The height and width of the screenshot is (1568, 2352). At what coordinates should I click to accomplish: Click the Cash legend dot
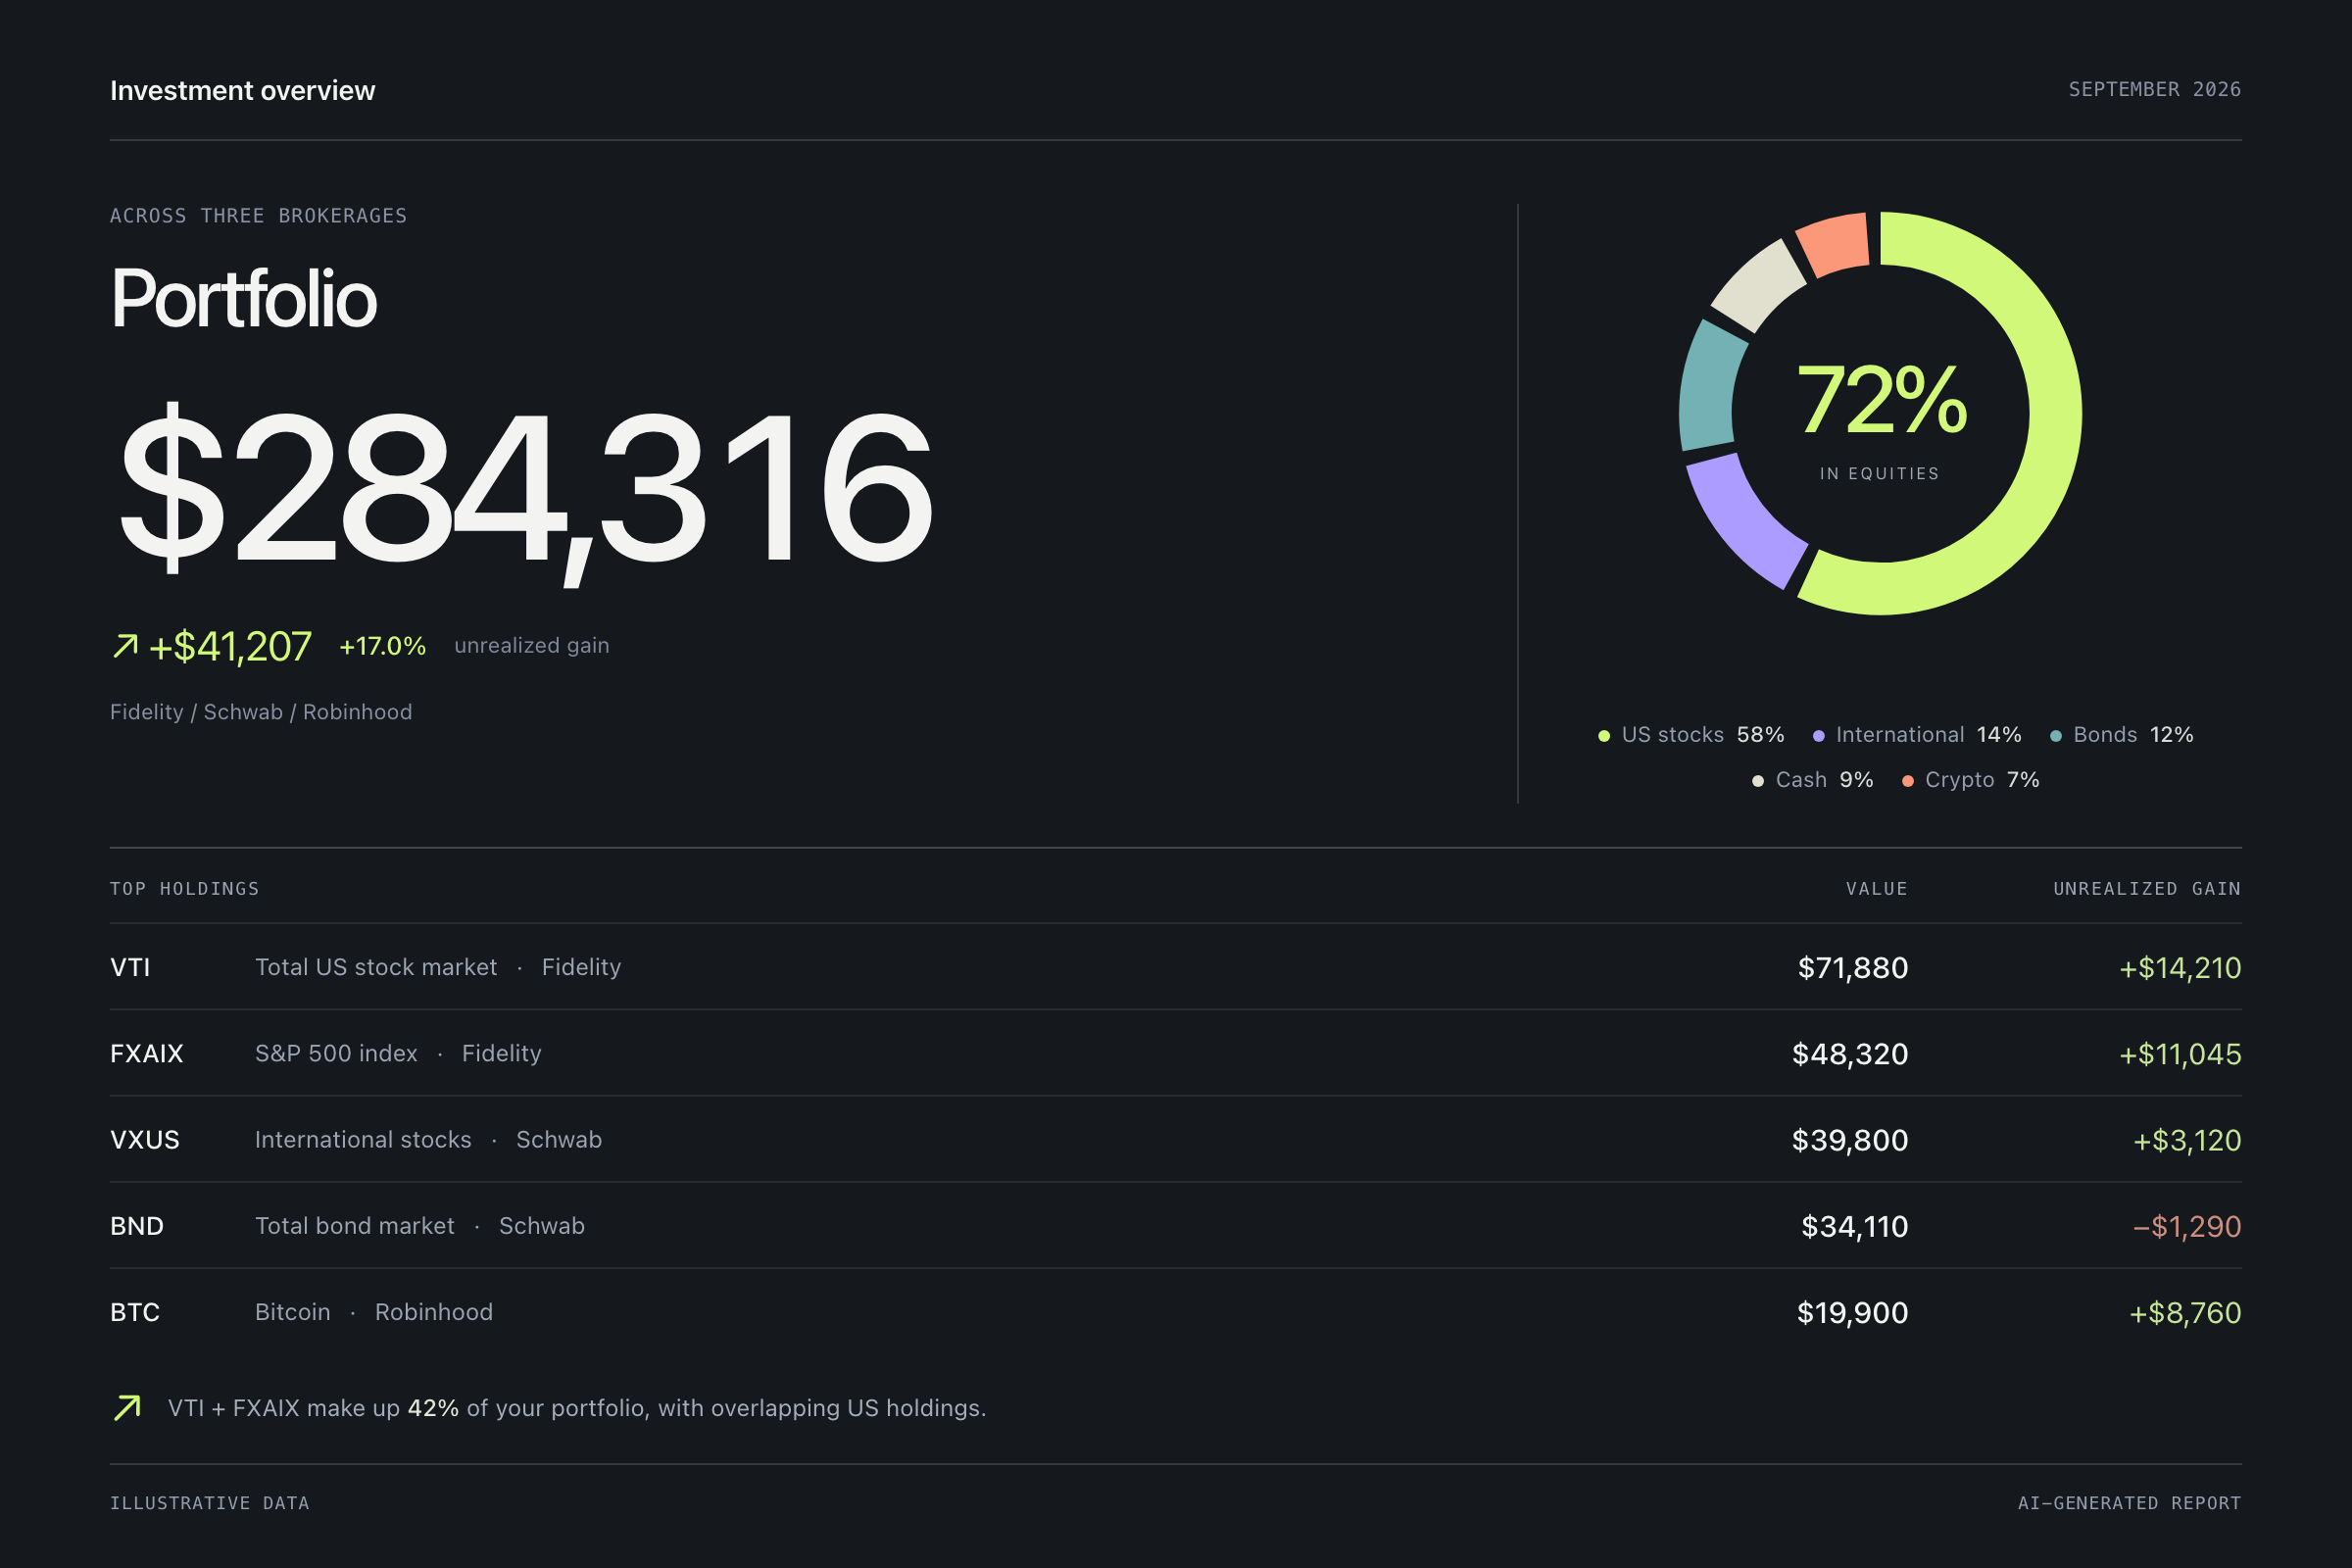pyautogui.click(x=1758, y=781)
